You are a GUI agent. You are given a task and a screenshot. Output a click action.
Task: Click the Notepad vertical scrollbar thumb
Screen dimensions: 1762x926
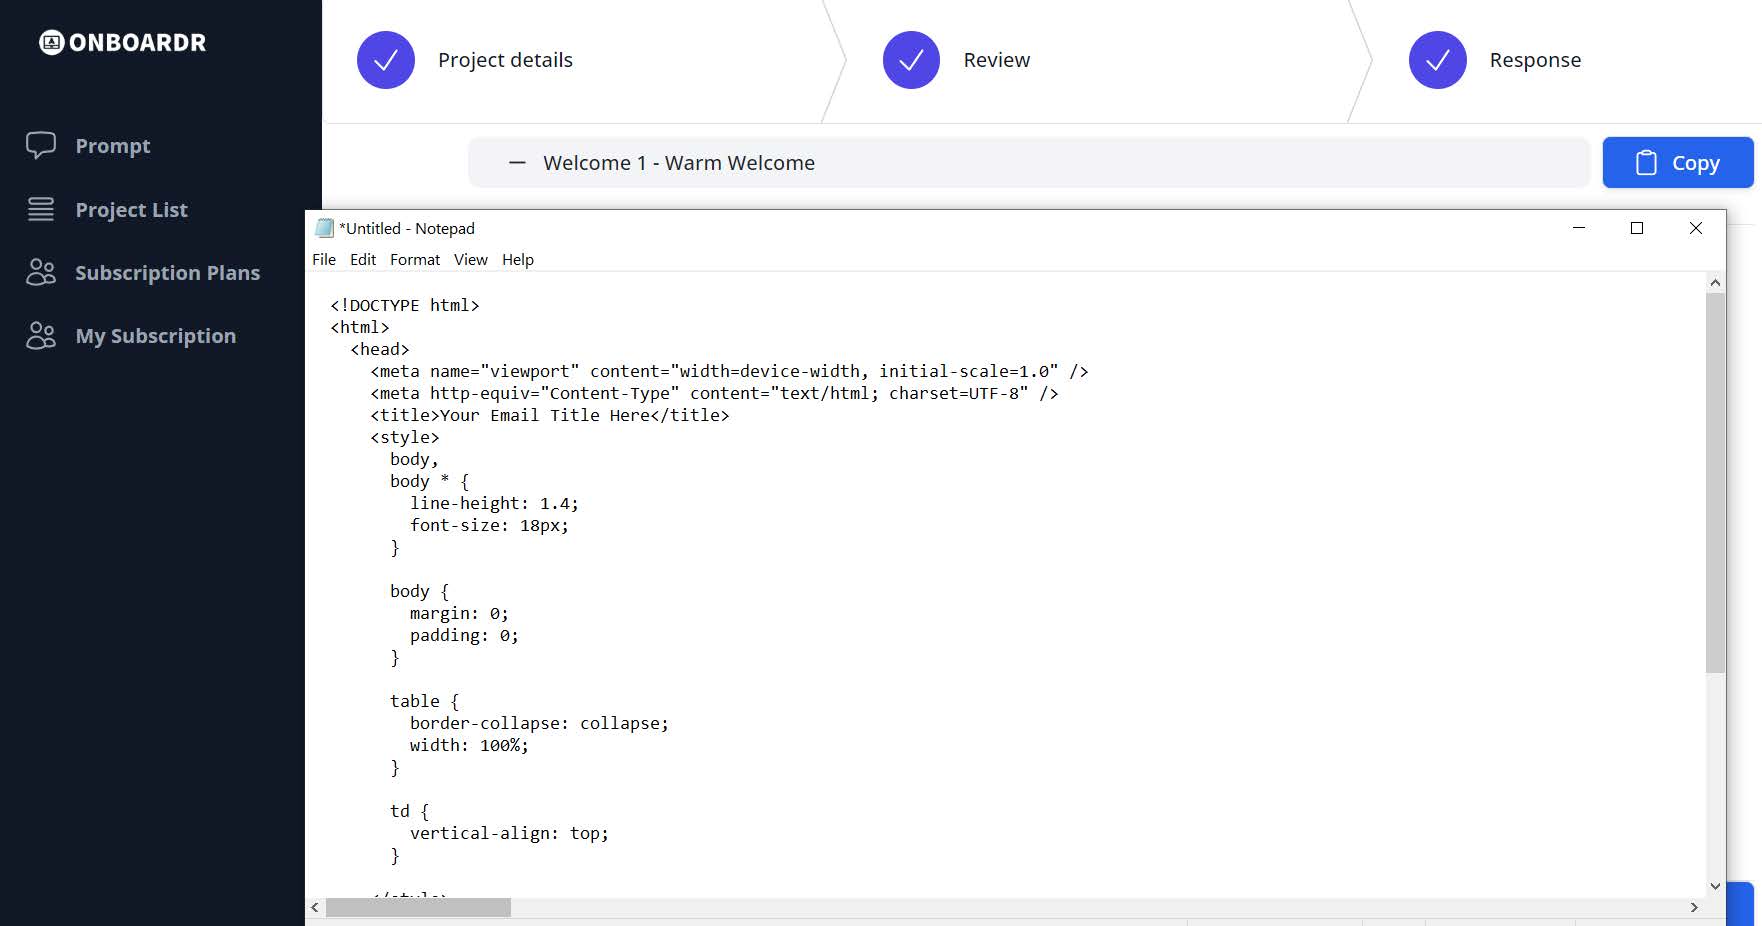click(x=1716, y=483)
